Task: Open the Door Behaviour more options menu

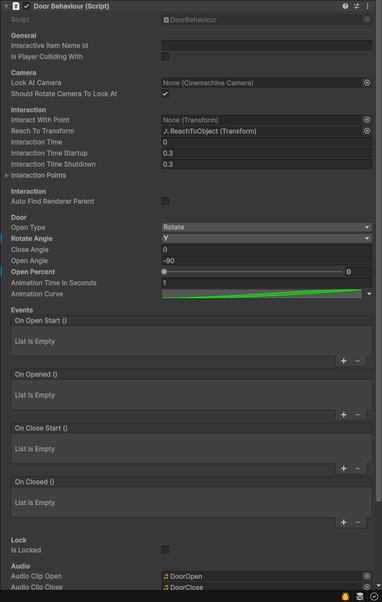Action: click(x=367, y=6)
